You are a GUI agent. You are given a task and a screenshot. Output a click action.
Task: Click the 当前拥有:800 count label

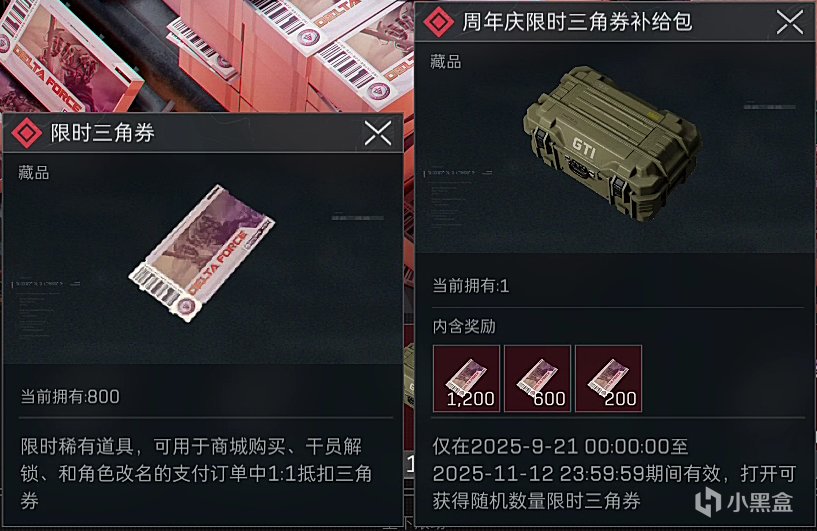coord(70,397)
